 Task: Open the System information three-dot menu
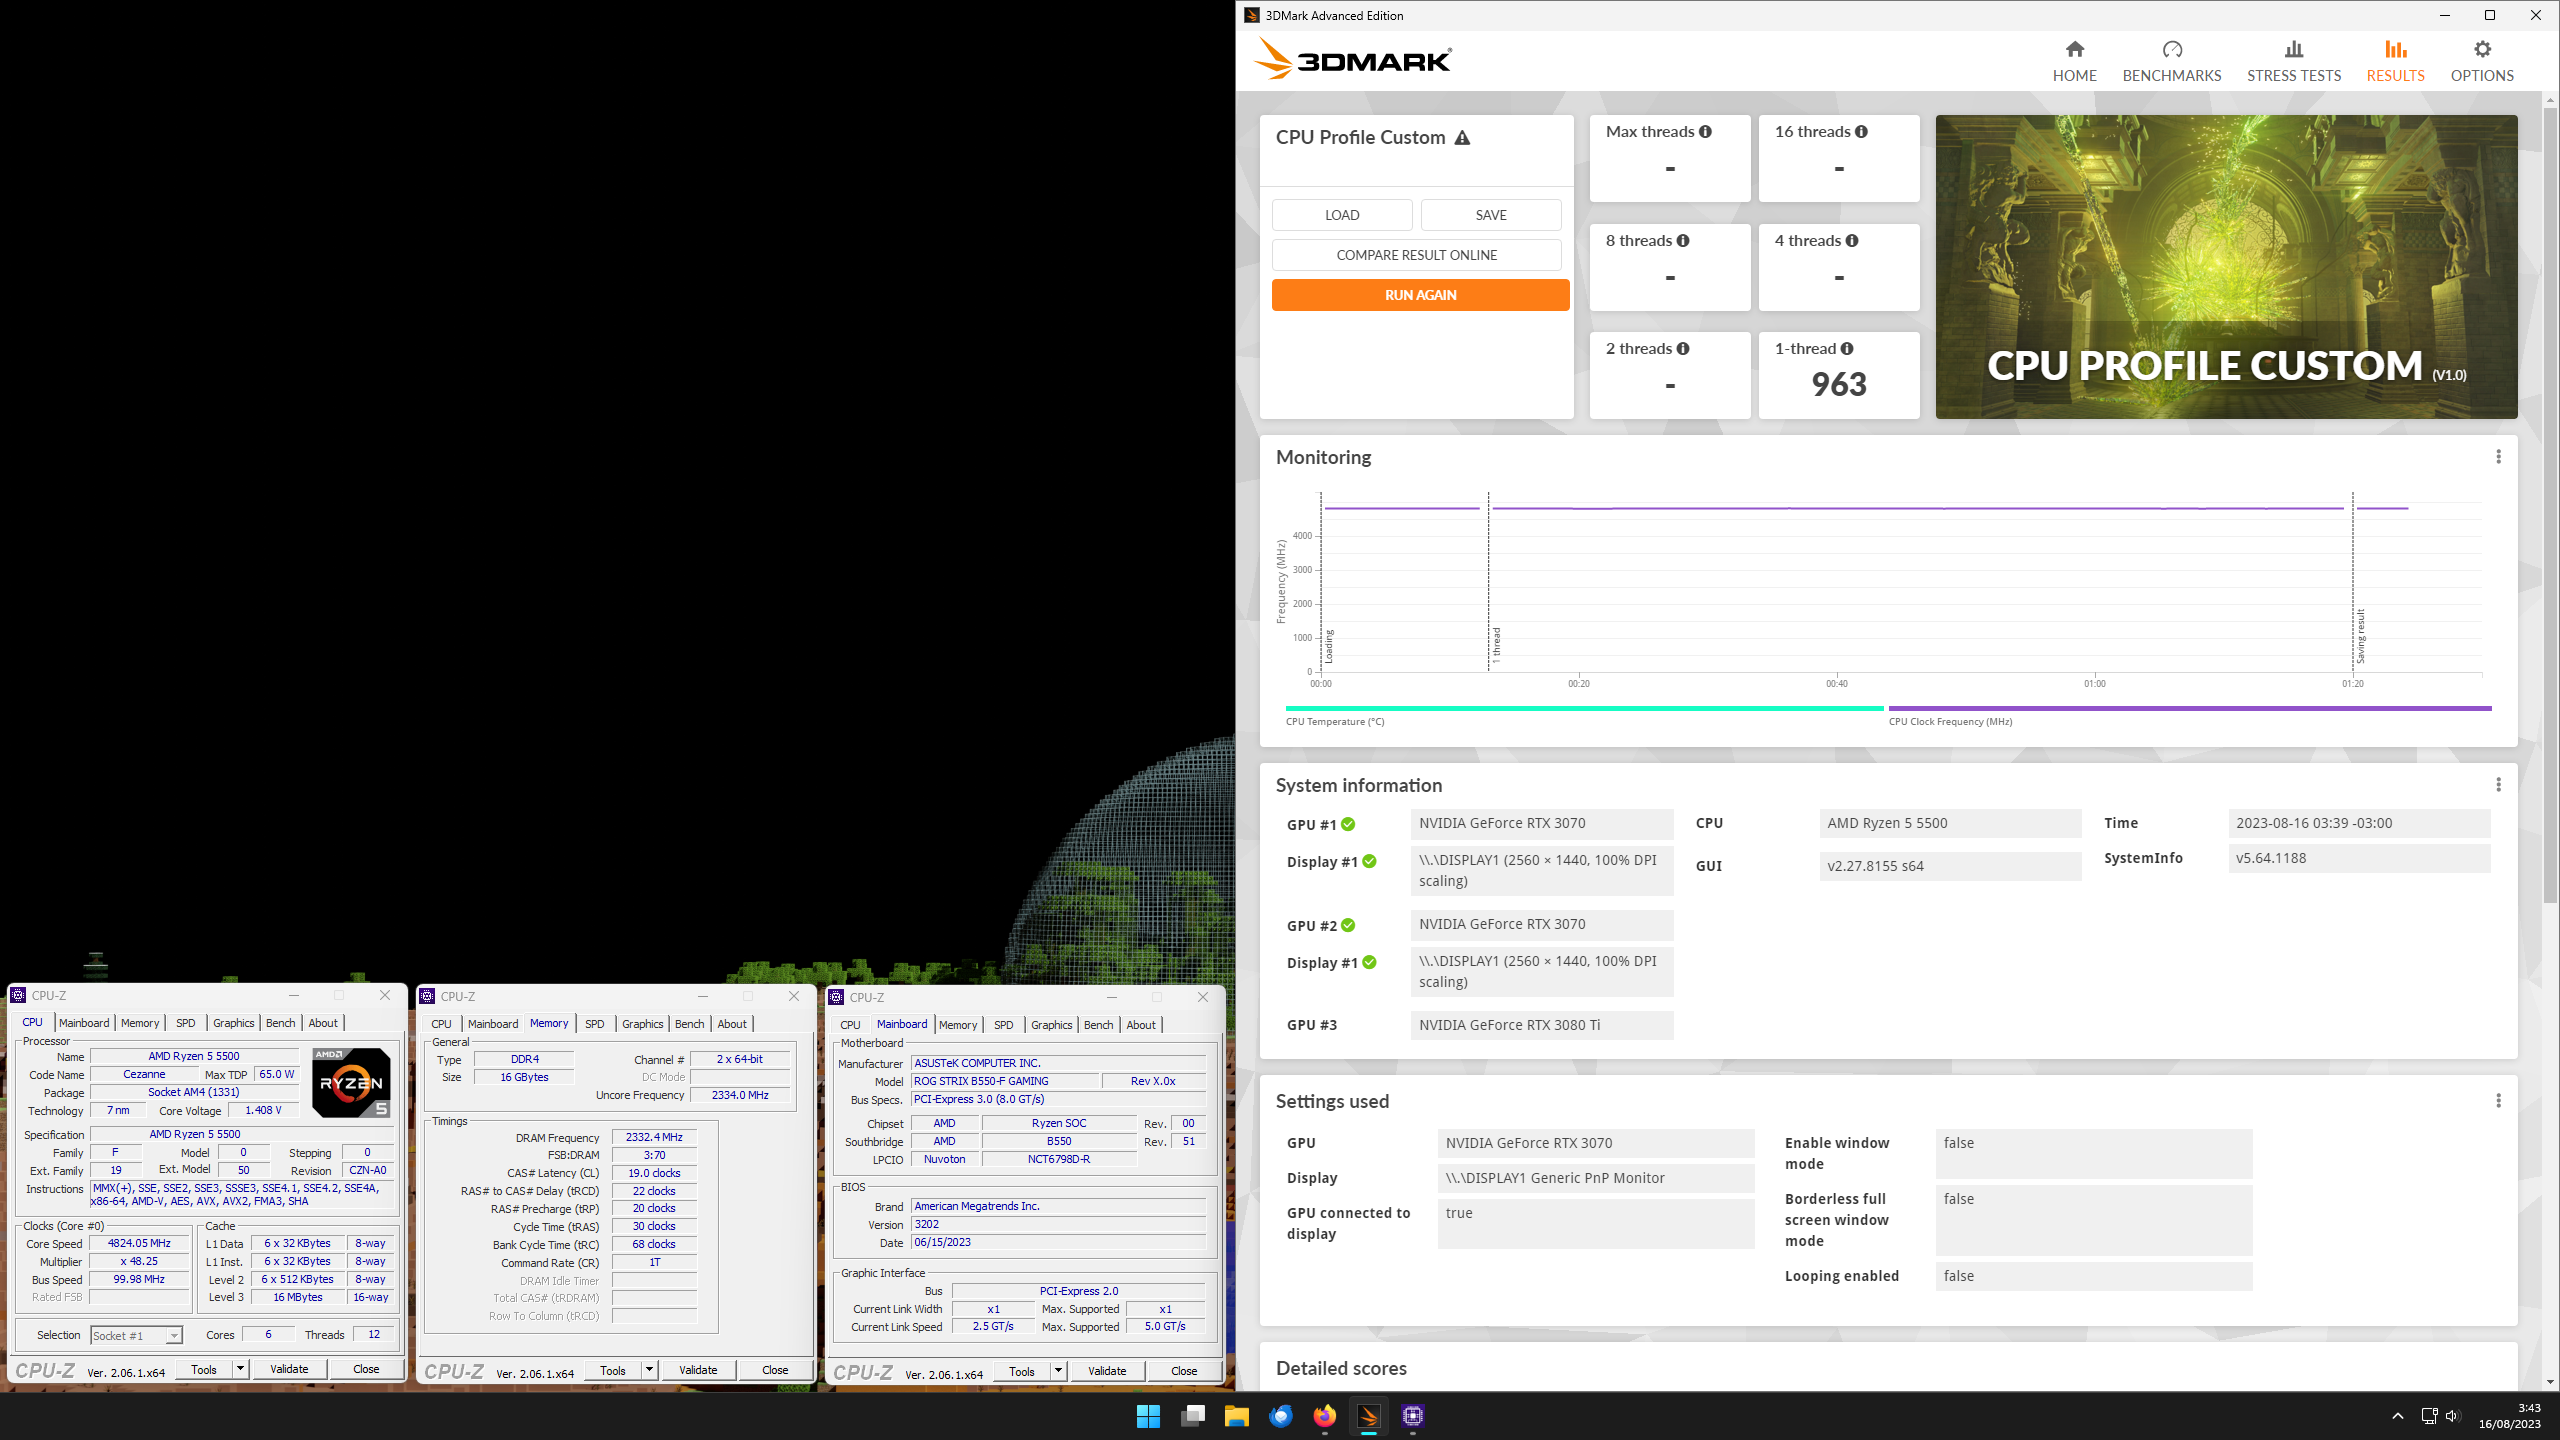point(2498,785)
